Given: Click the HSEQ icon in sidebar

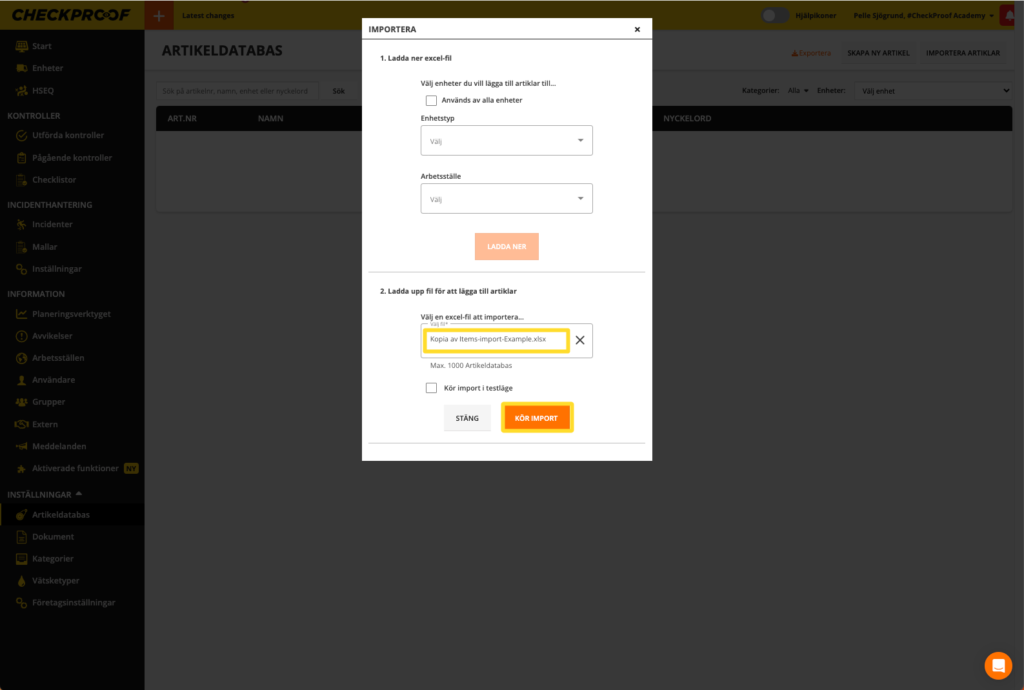Looking at the screenshot, I should [x=22, y=91].
